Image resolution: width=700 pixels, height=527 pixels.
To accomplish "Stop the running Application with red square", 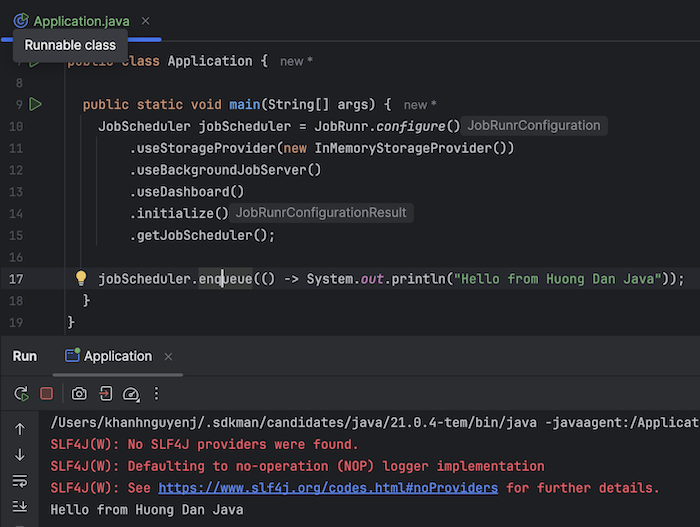I will pos(46,393).
